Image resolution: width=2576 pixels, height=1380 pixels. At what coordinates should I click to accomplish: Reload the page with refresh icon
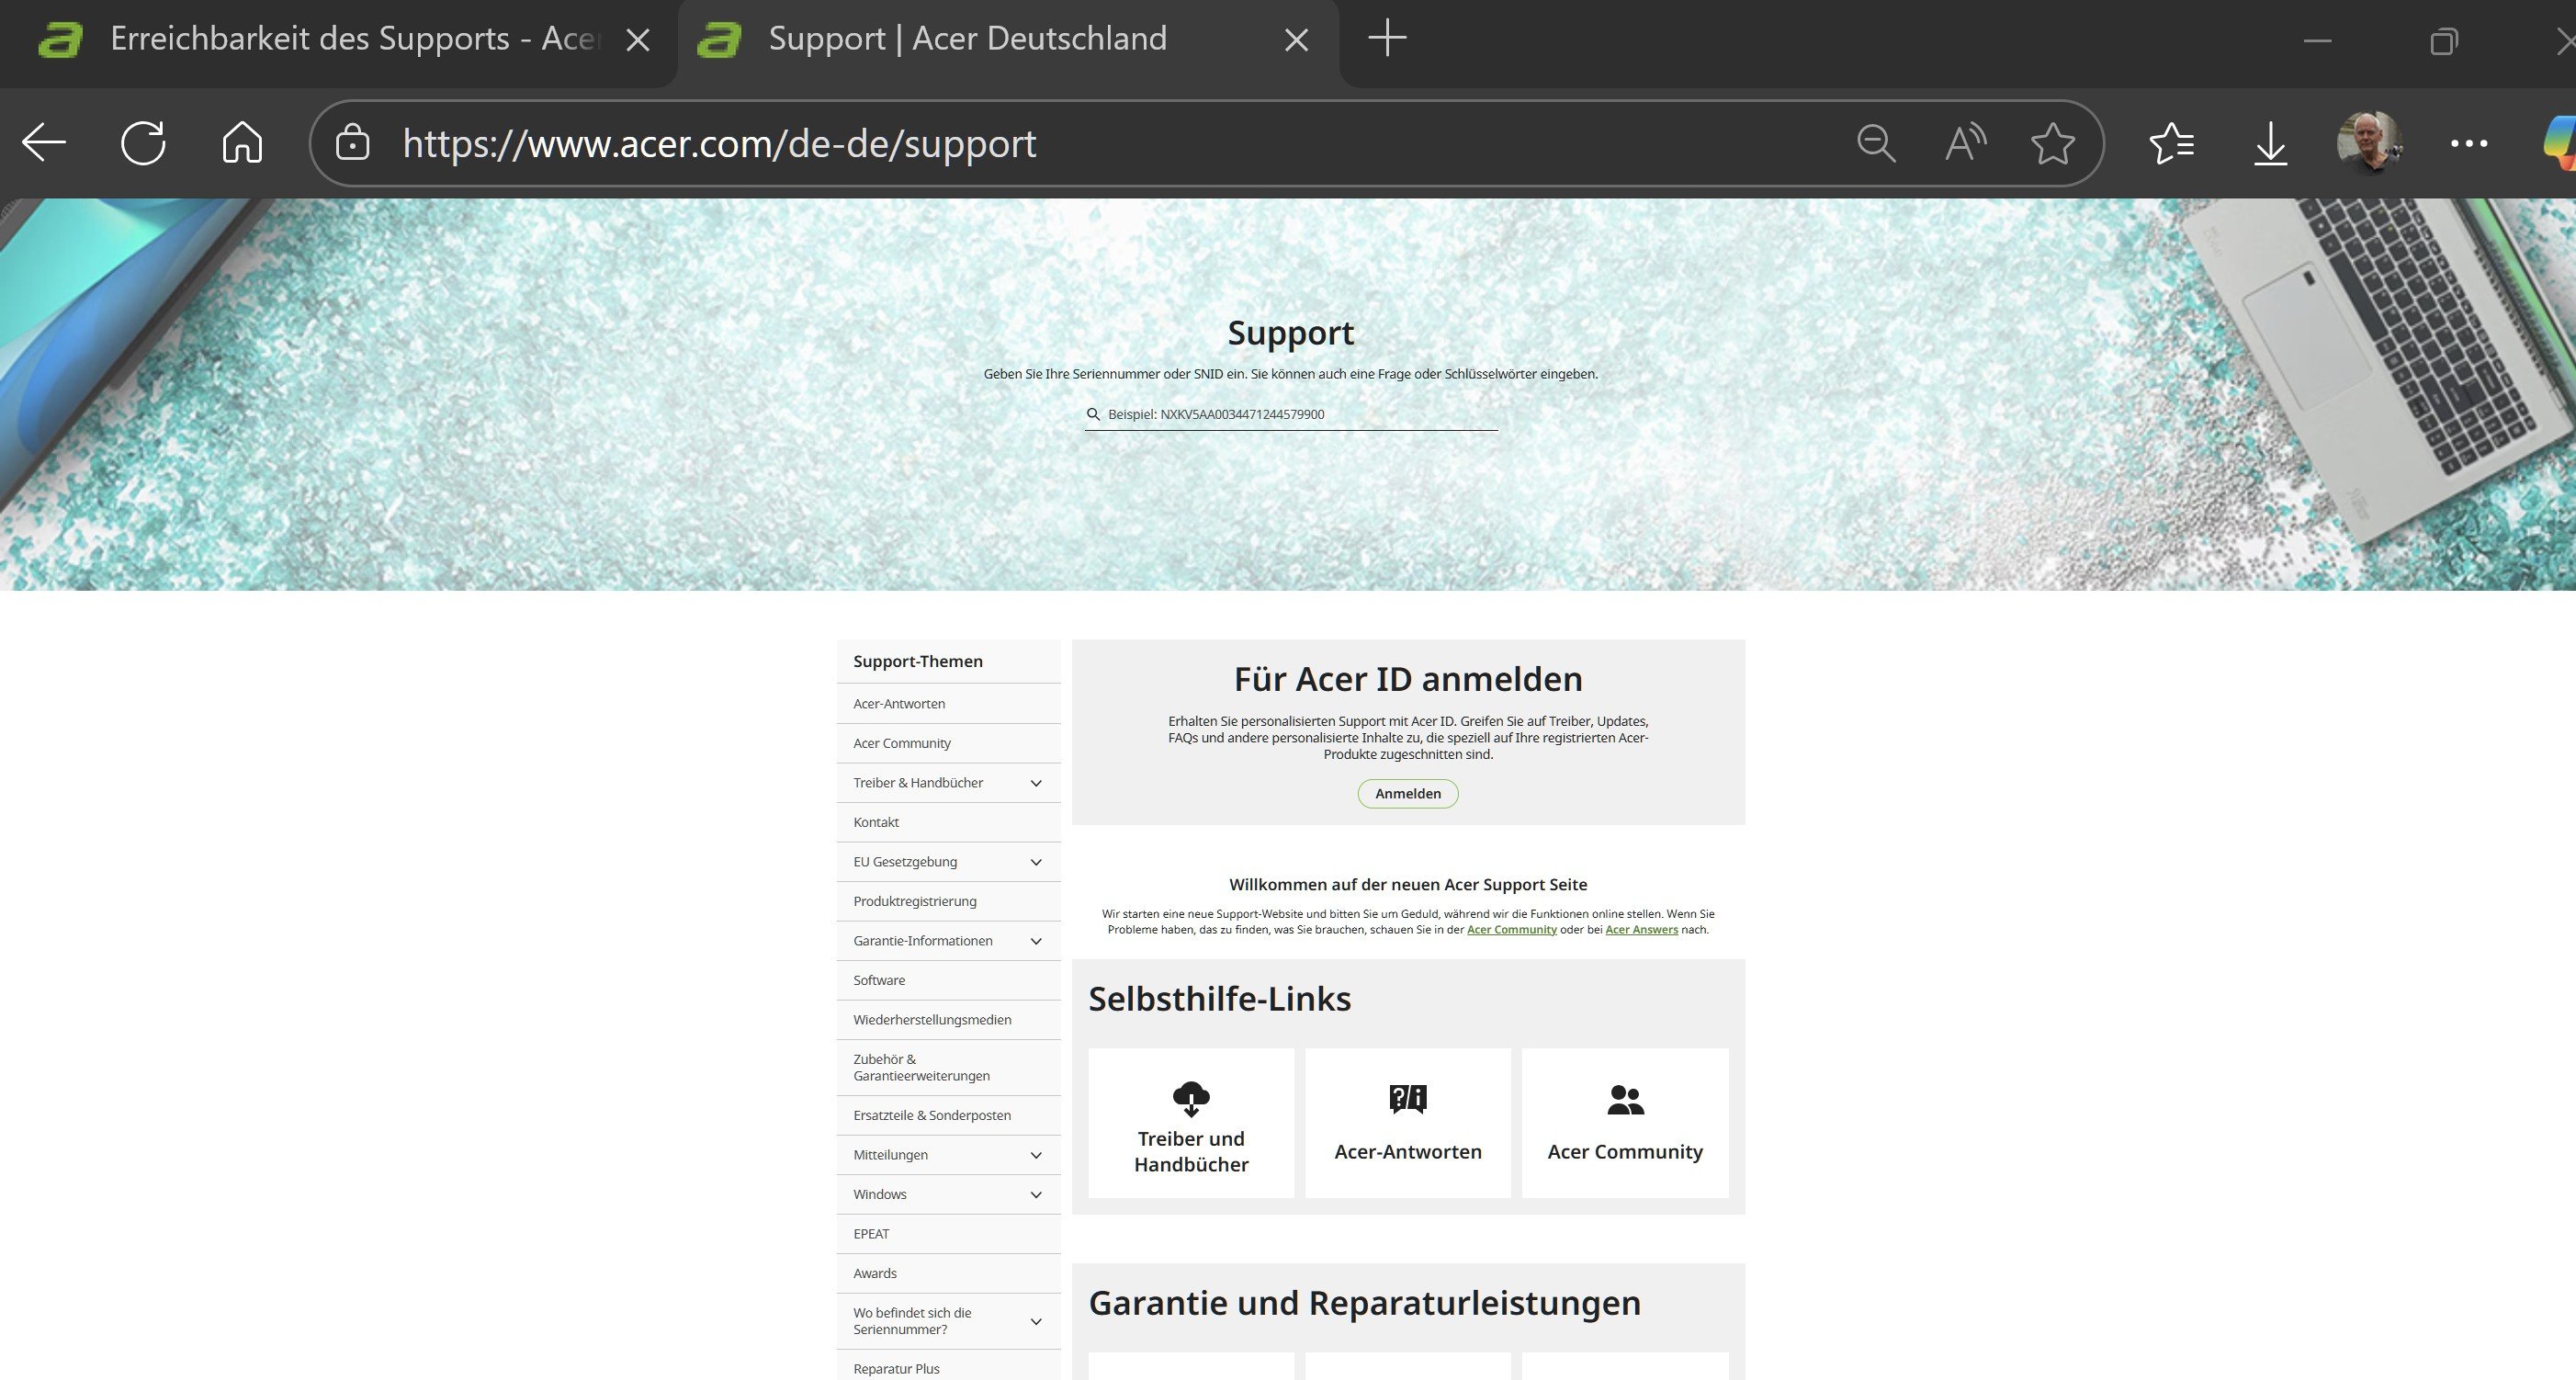point(143,143)
